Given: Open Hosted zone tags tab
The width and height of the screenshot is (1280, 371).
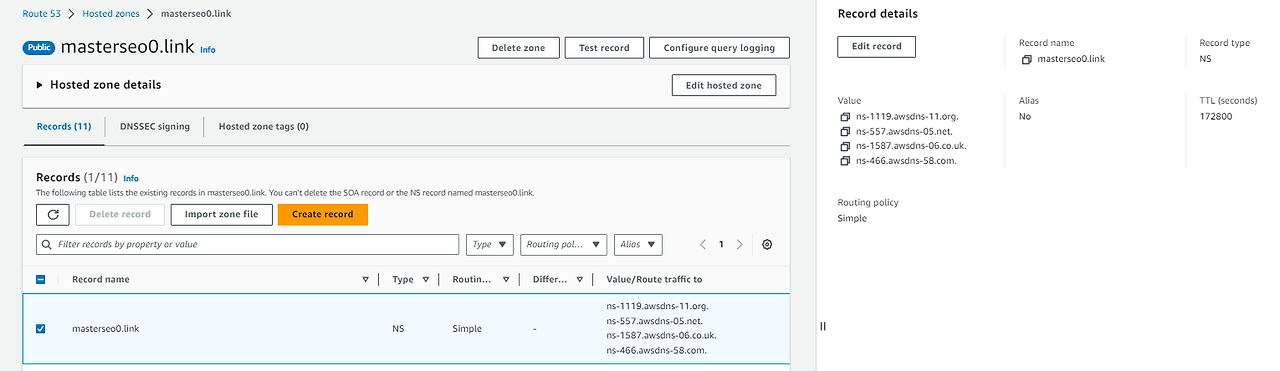Looking at the screenshot, I should [264, 127].
